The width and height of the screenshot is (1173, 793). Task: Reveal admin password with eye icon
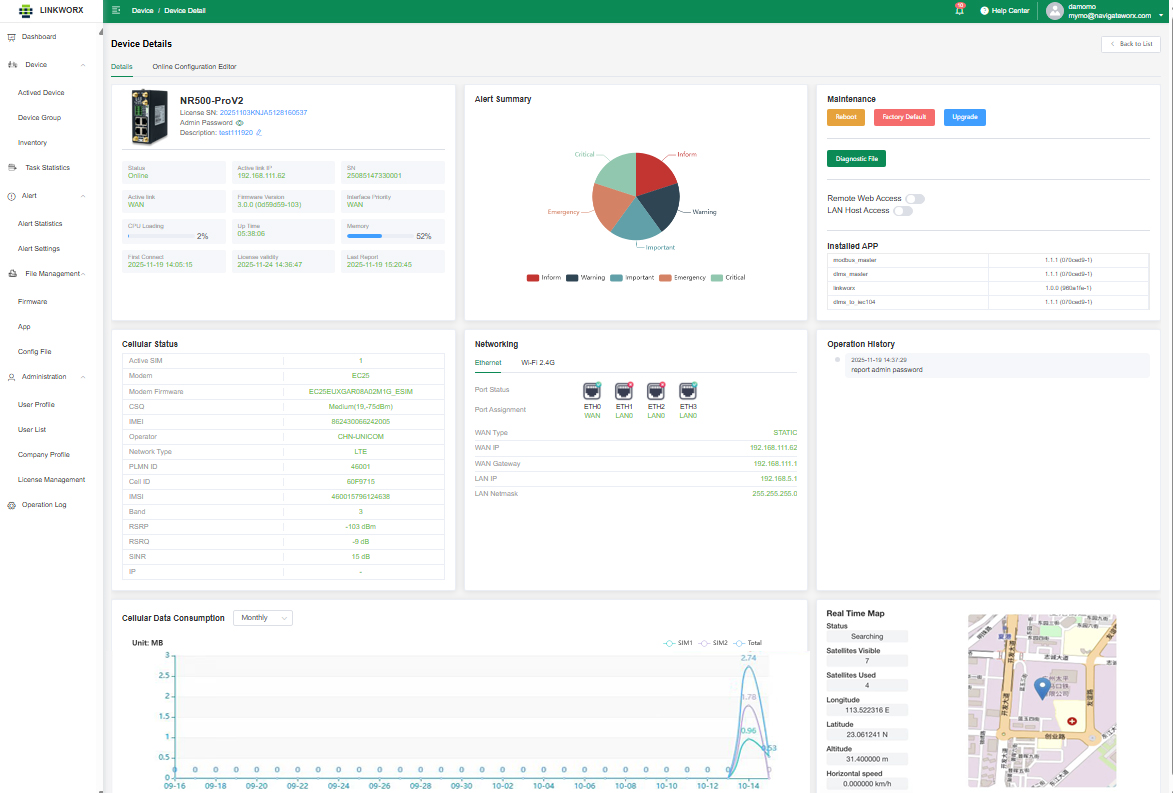point(240,123)
